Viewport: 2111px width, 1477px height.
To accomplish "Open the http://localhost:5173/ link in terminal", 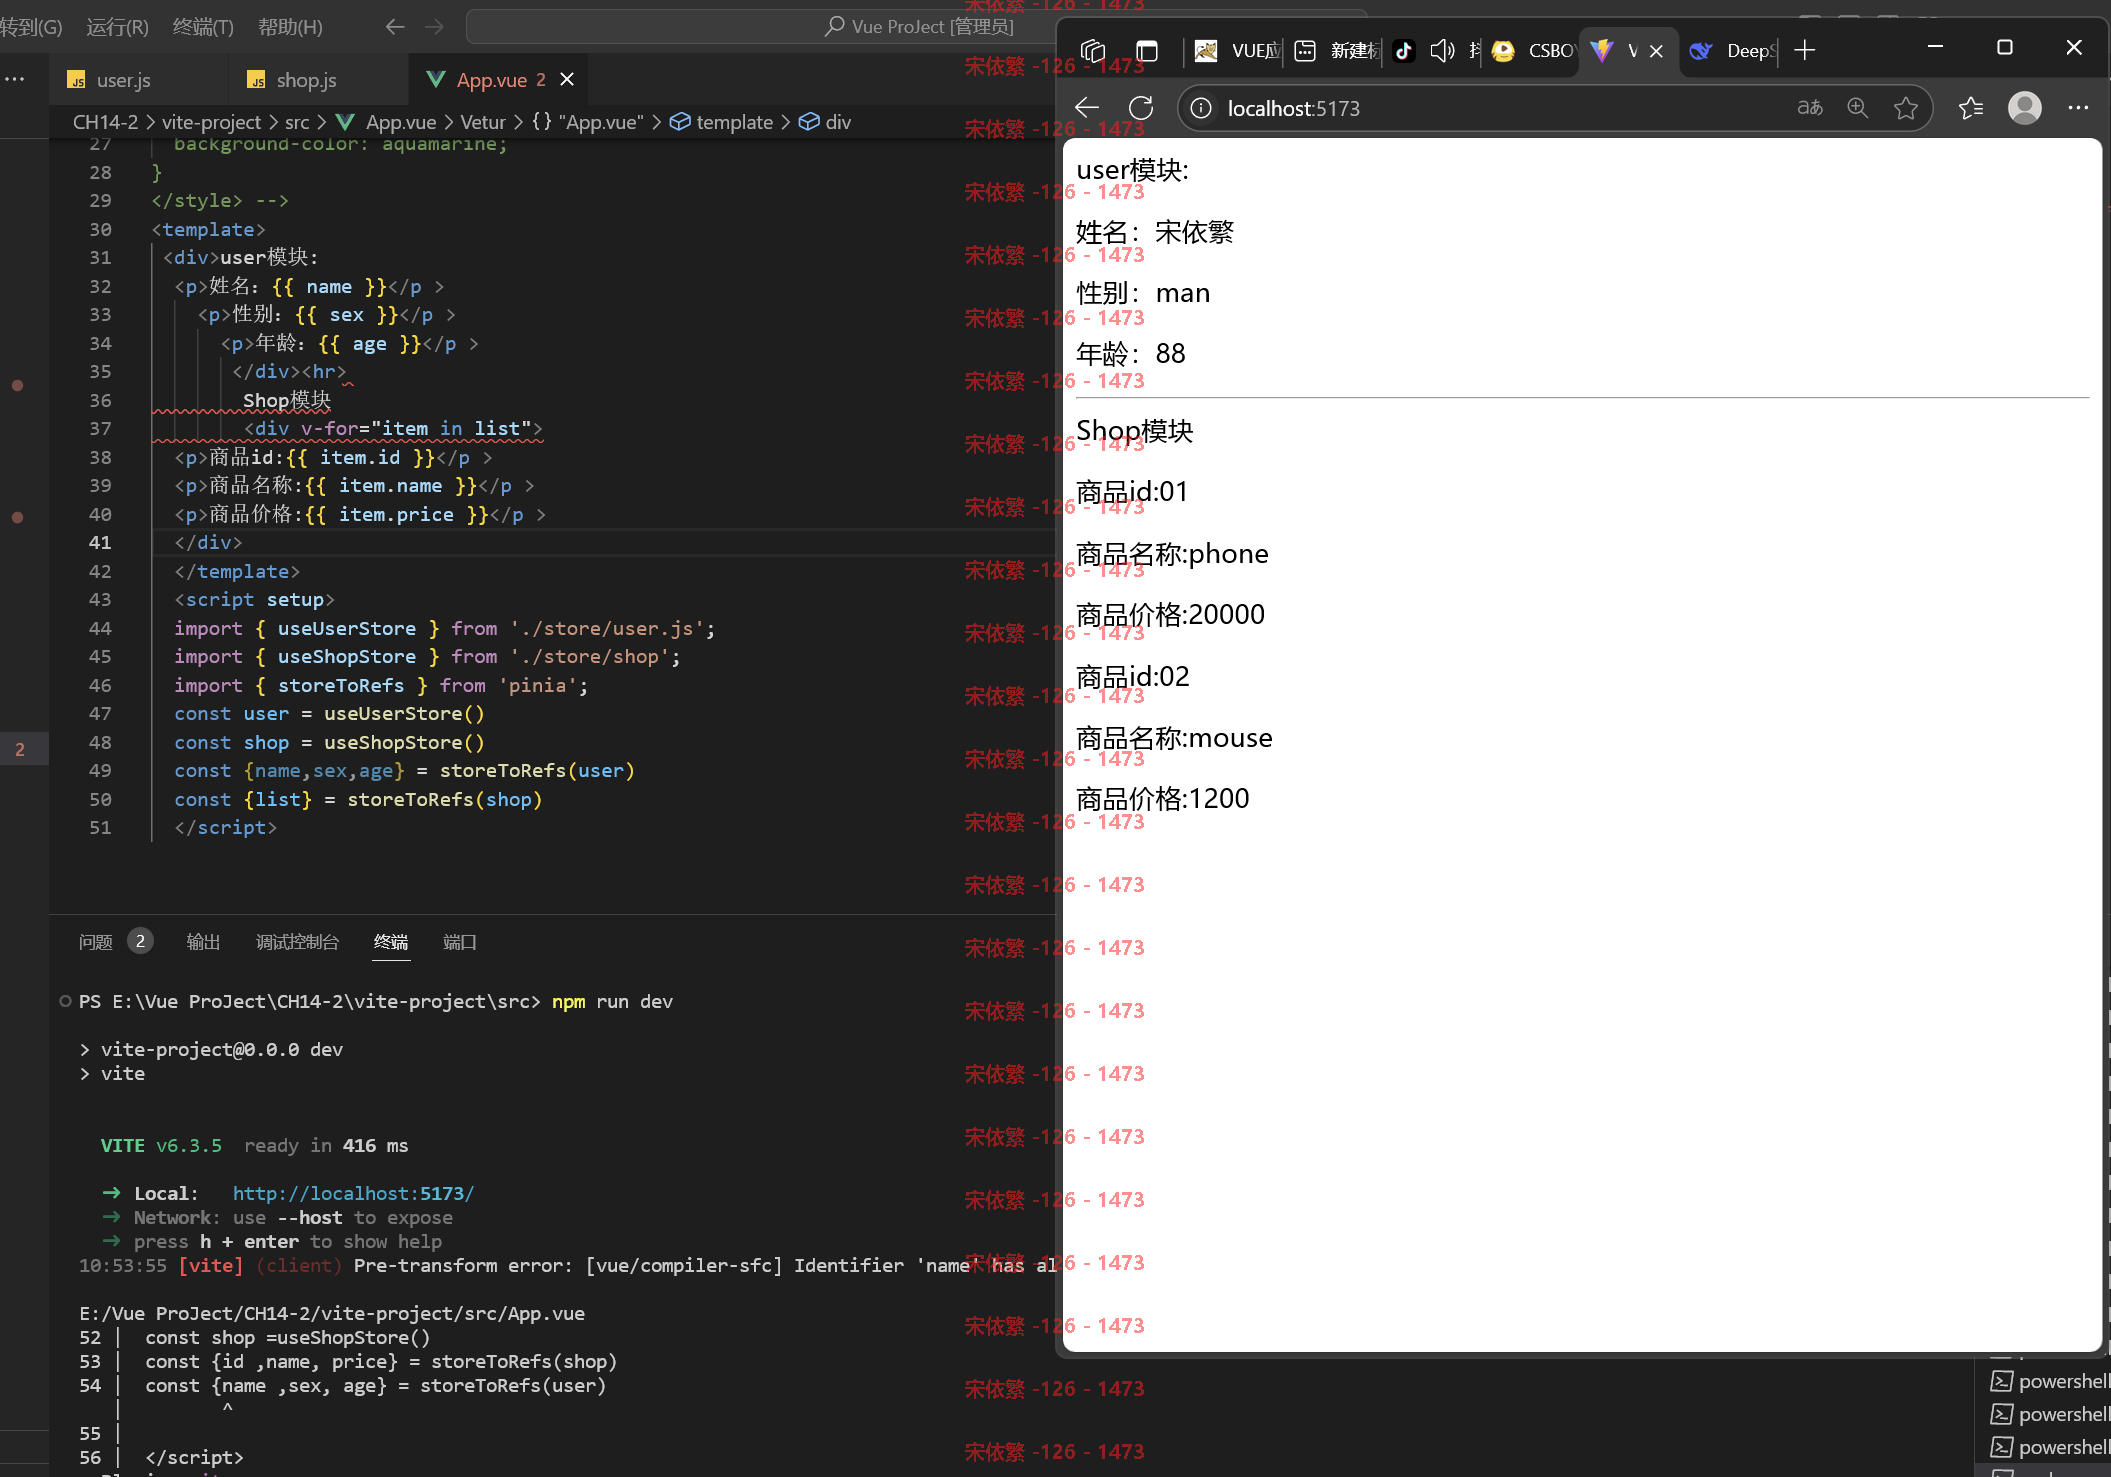I will [353, 1193].
